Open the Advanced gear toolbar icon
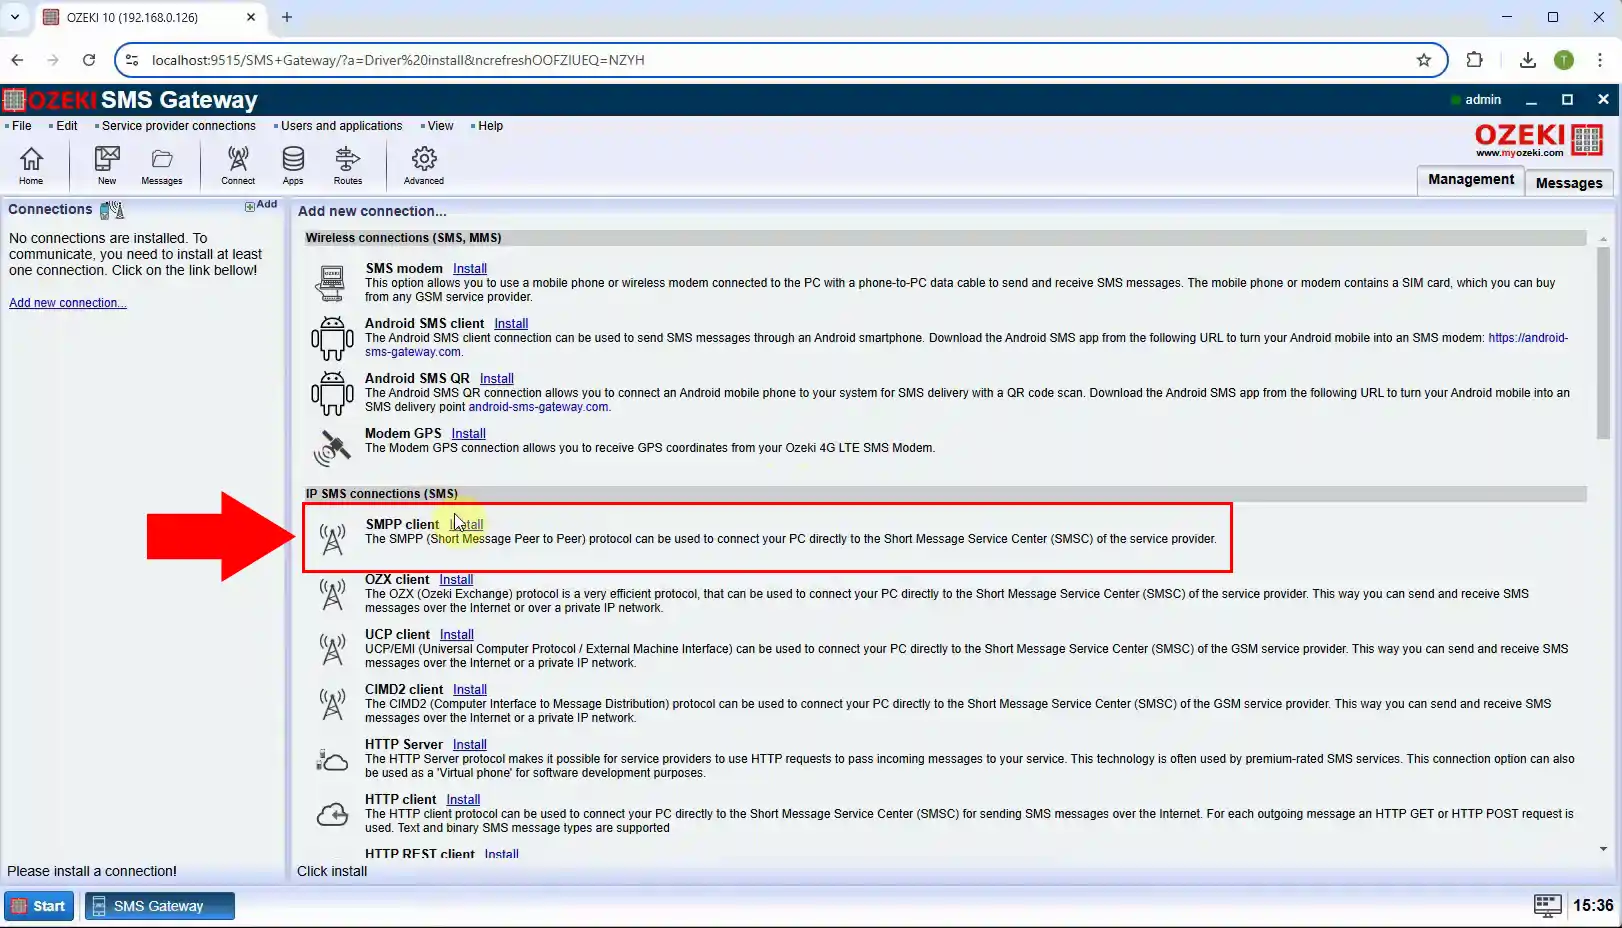This screenshot has height=928, width=1622. 424,165
